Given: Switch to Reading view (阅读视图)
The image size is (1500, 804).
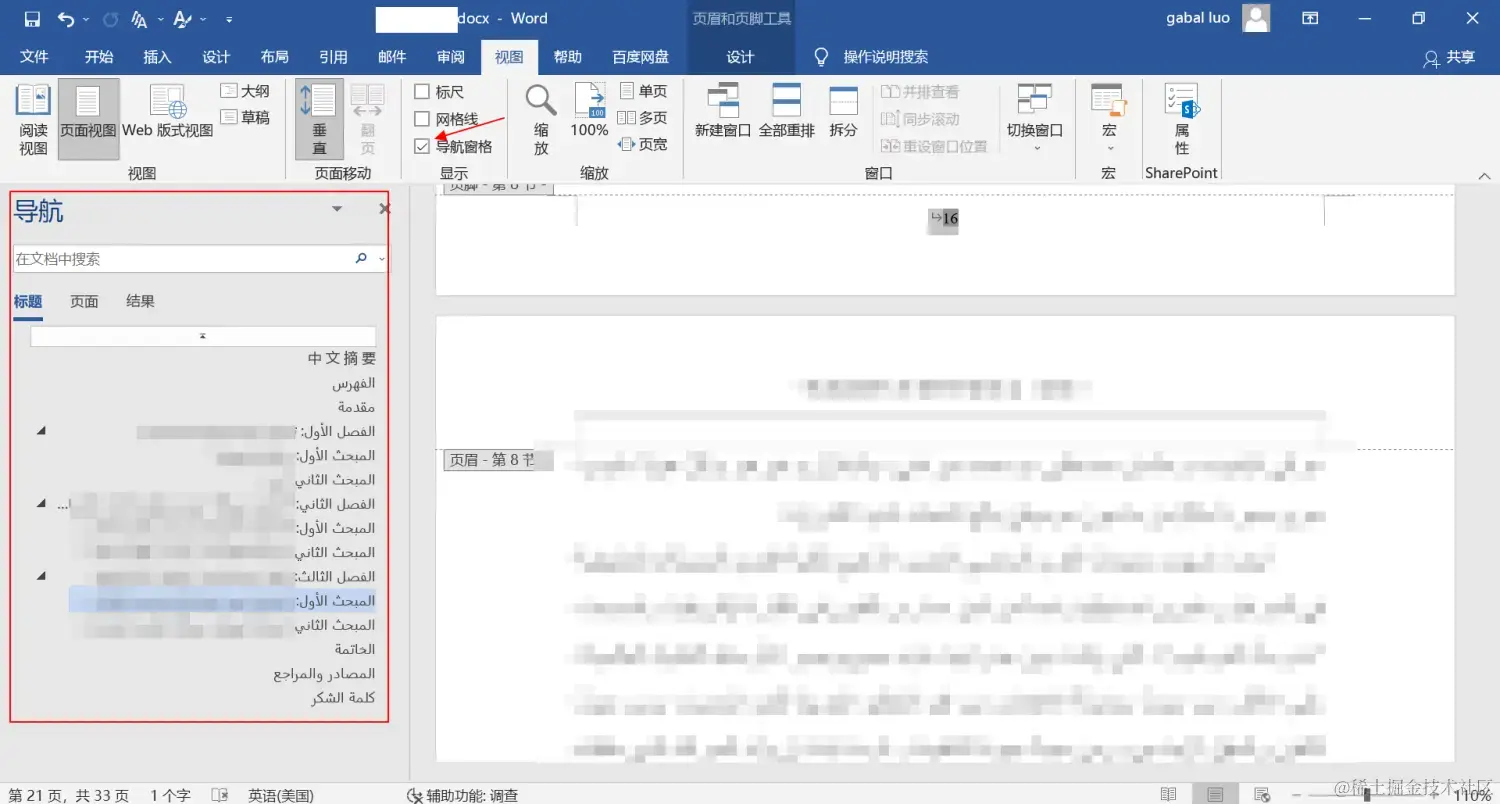Looking at the screenshot, I should (x=34, y=120).
